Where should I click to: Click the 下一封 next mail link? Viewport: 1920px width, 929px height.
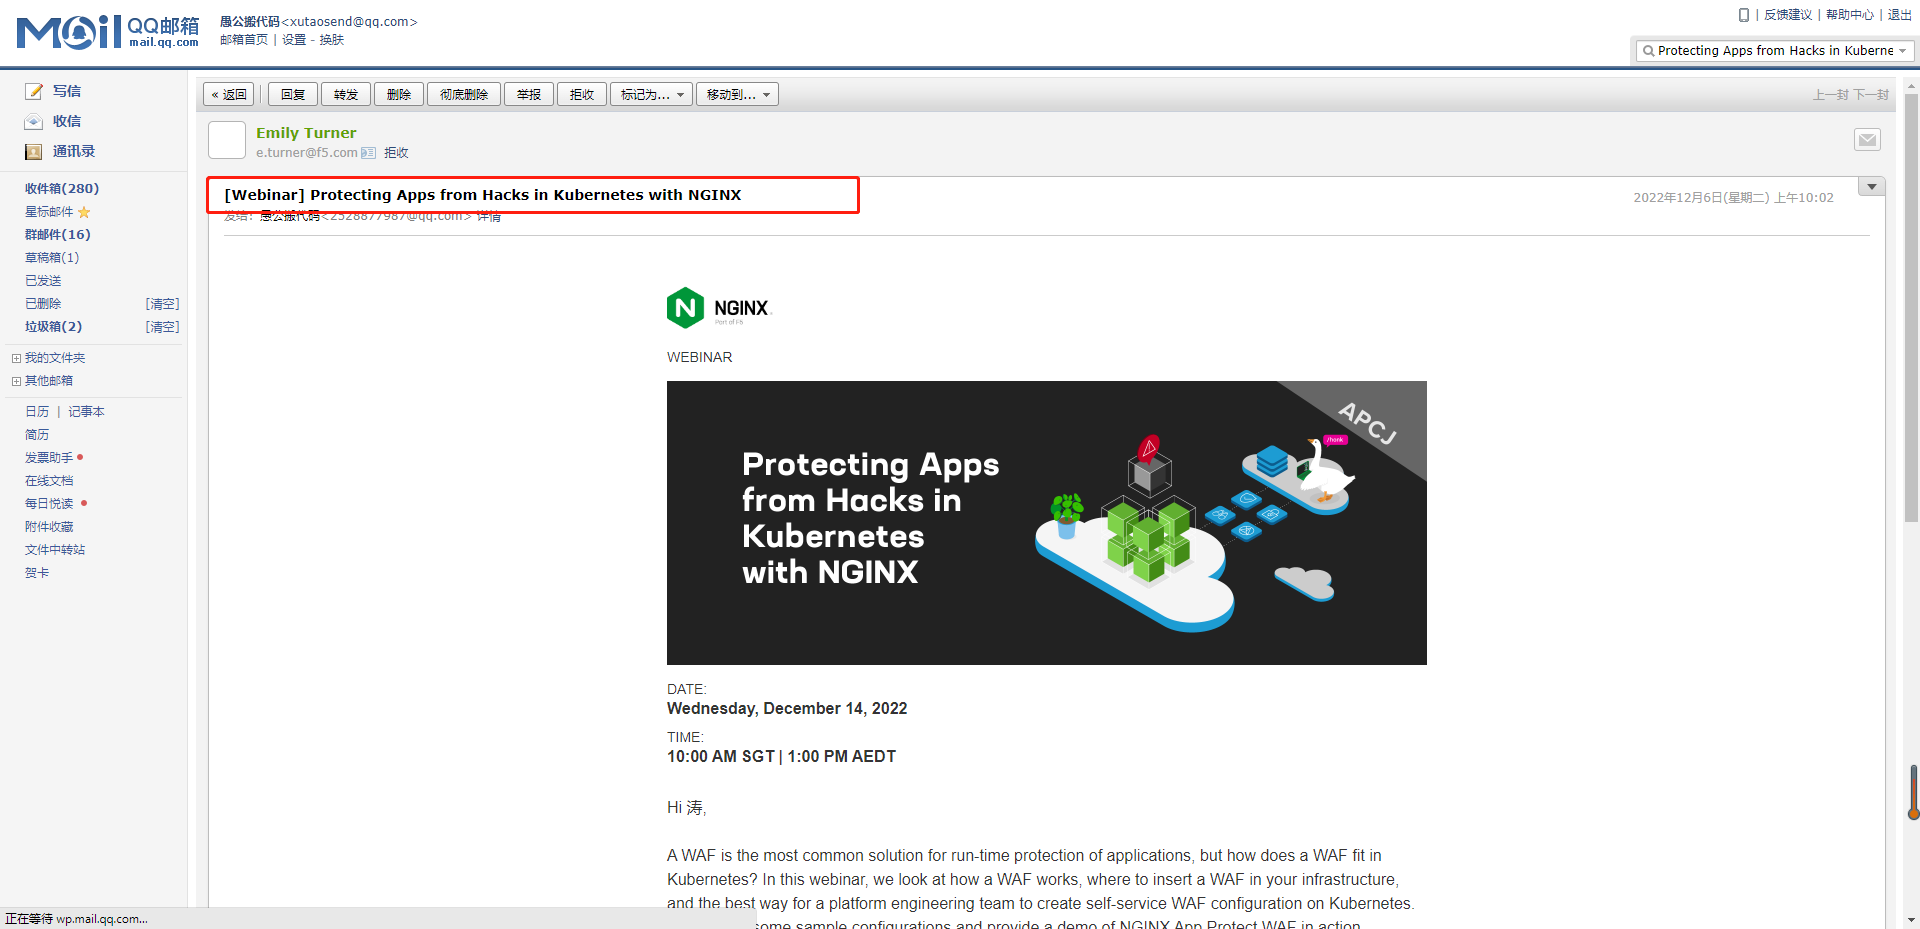pyautogui.click(x=1871, y=95)
